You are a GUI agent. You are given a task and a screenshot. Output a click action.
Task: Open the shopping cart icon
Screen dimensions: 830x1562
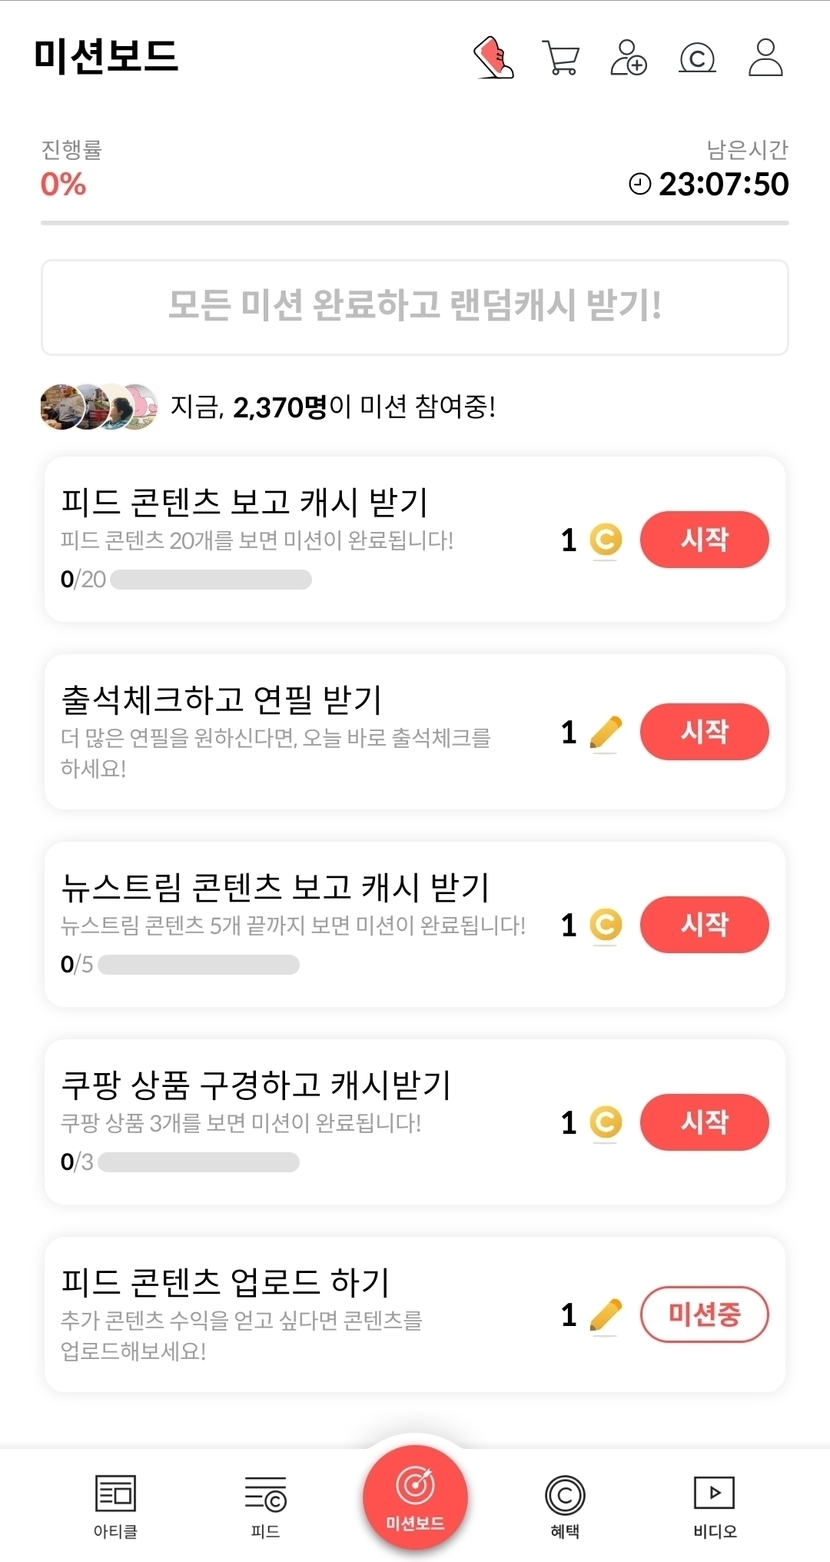[560, 57]
